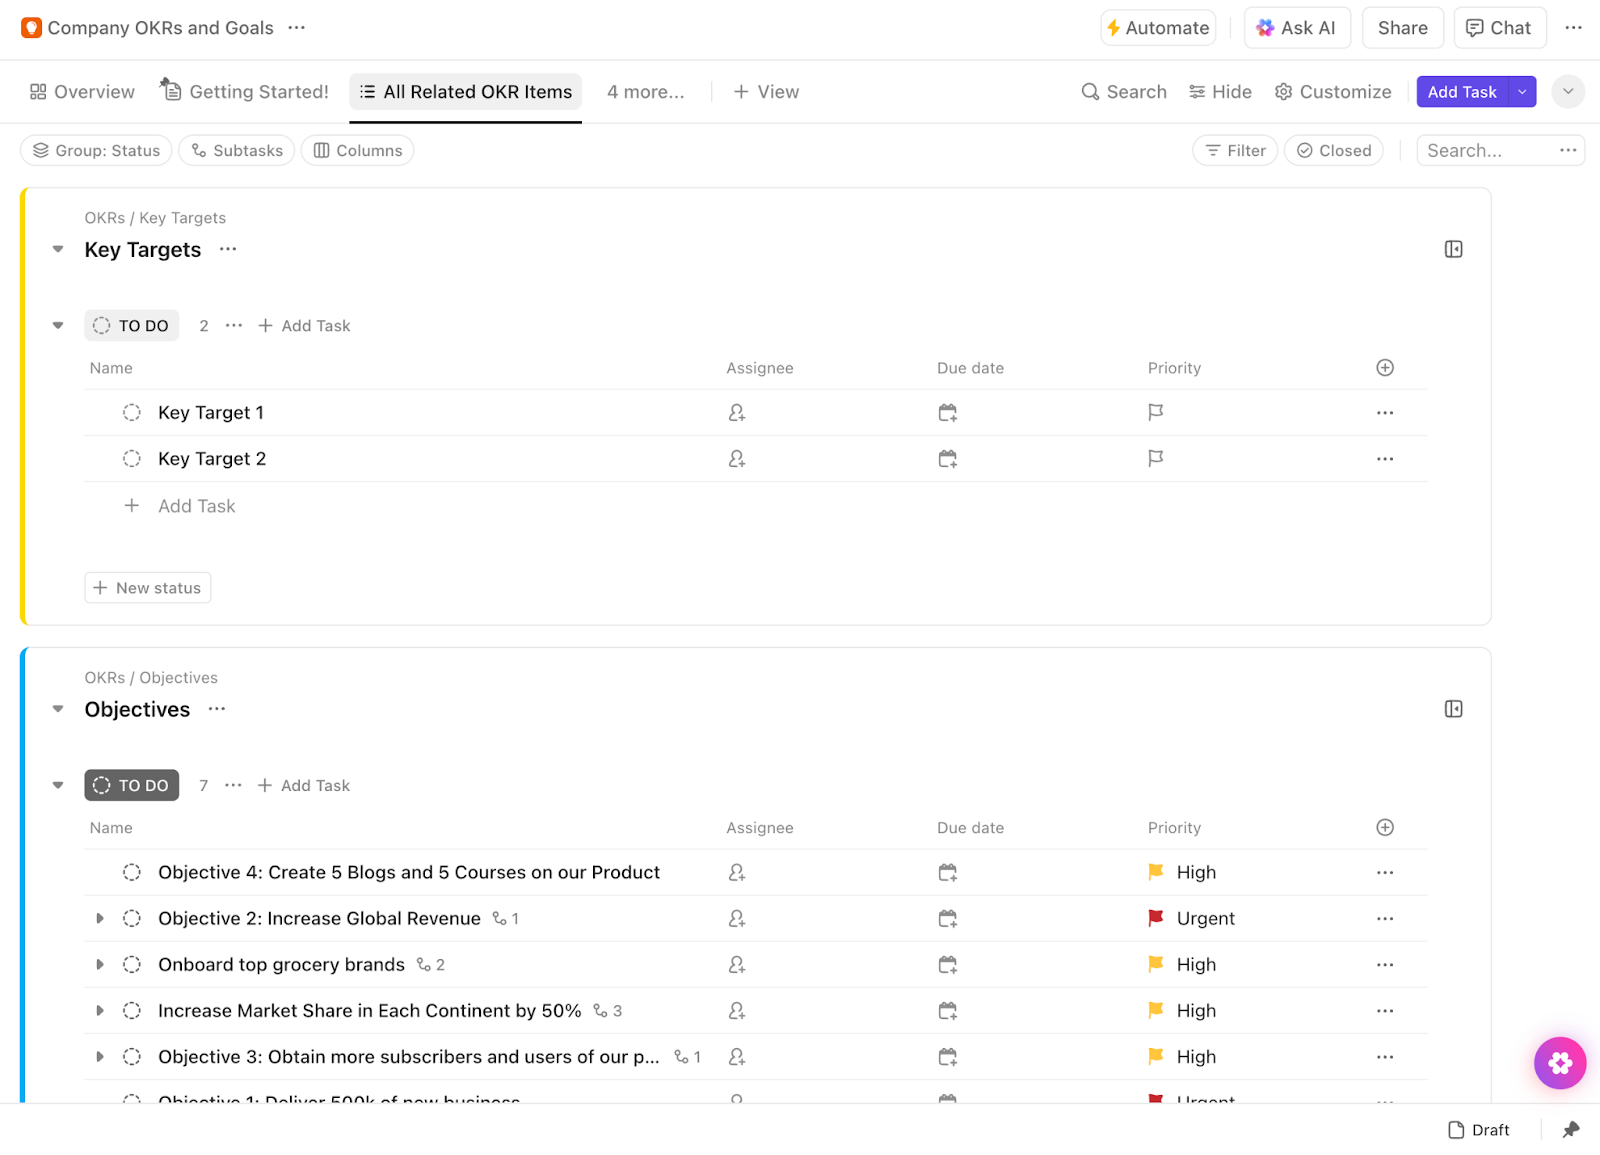This screenshot has height=1155, width=1600.
Task: Open the Automate lightning menu
Action: [1158, 28]
